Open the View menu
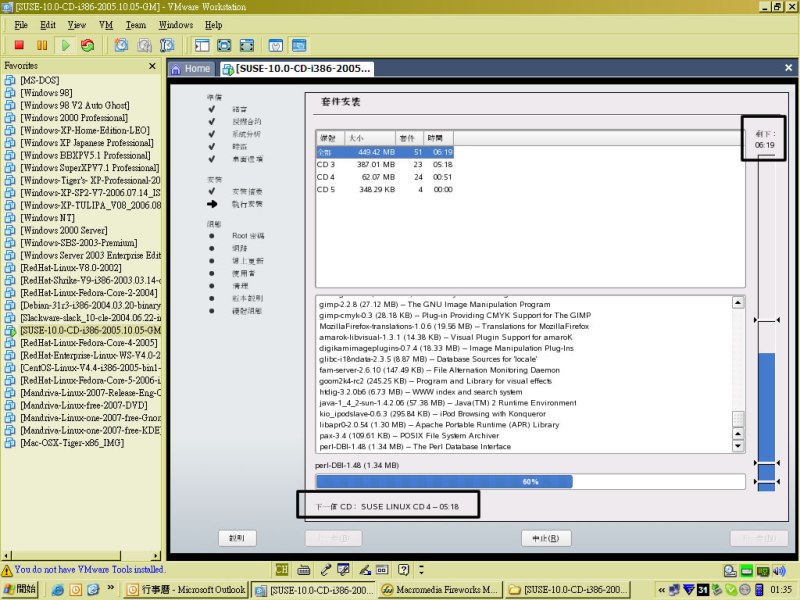This screenshot has height=600, width=800. click(77, 24)
